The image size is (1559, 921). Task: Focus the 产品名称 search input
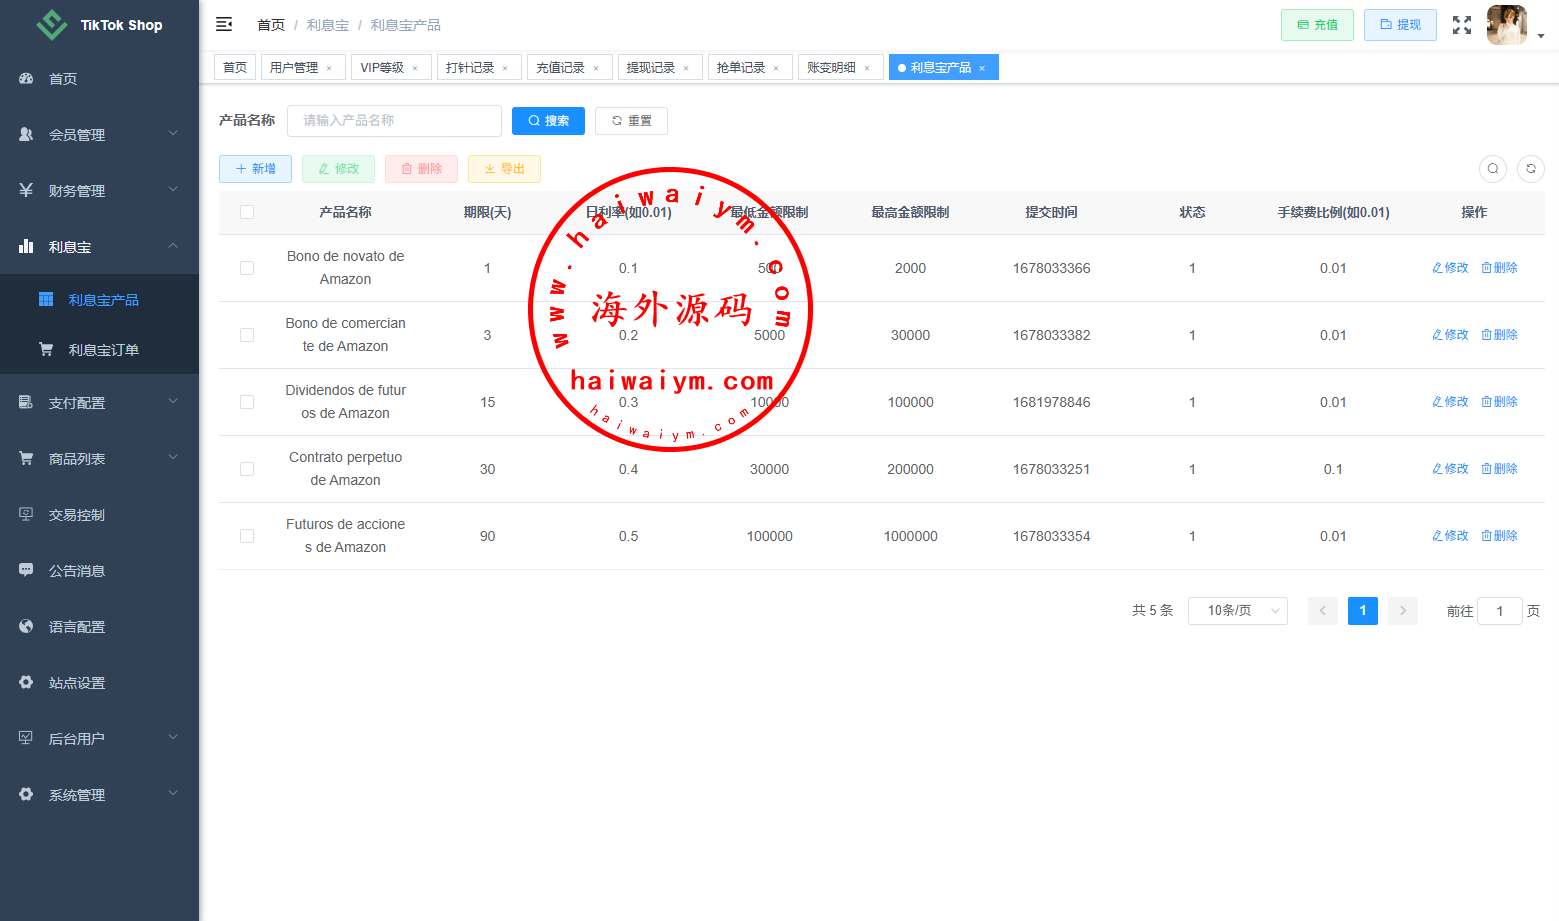[394, 121]
